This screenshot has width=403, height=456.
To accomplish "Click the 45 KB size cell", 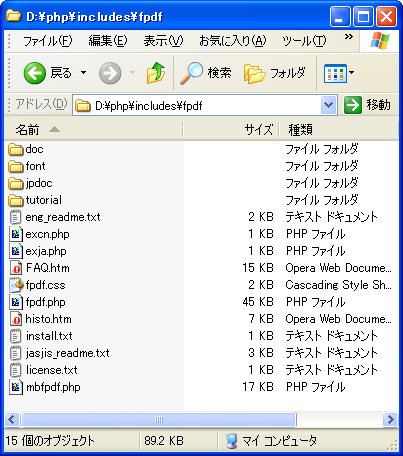I will click(258, 302).
